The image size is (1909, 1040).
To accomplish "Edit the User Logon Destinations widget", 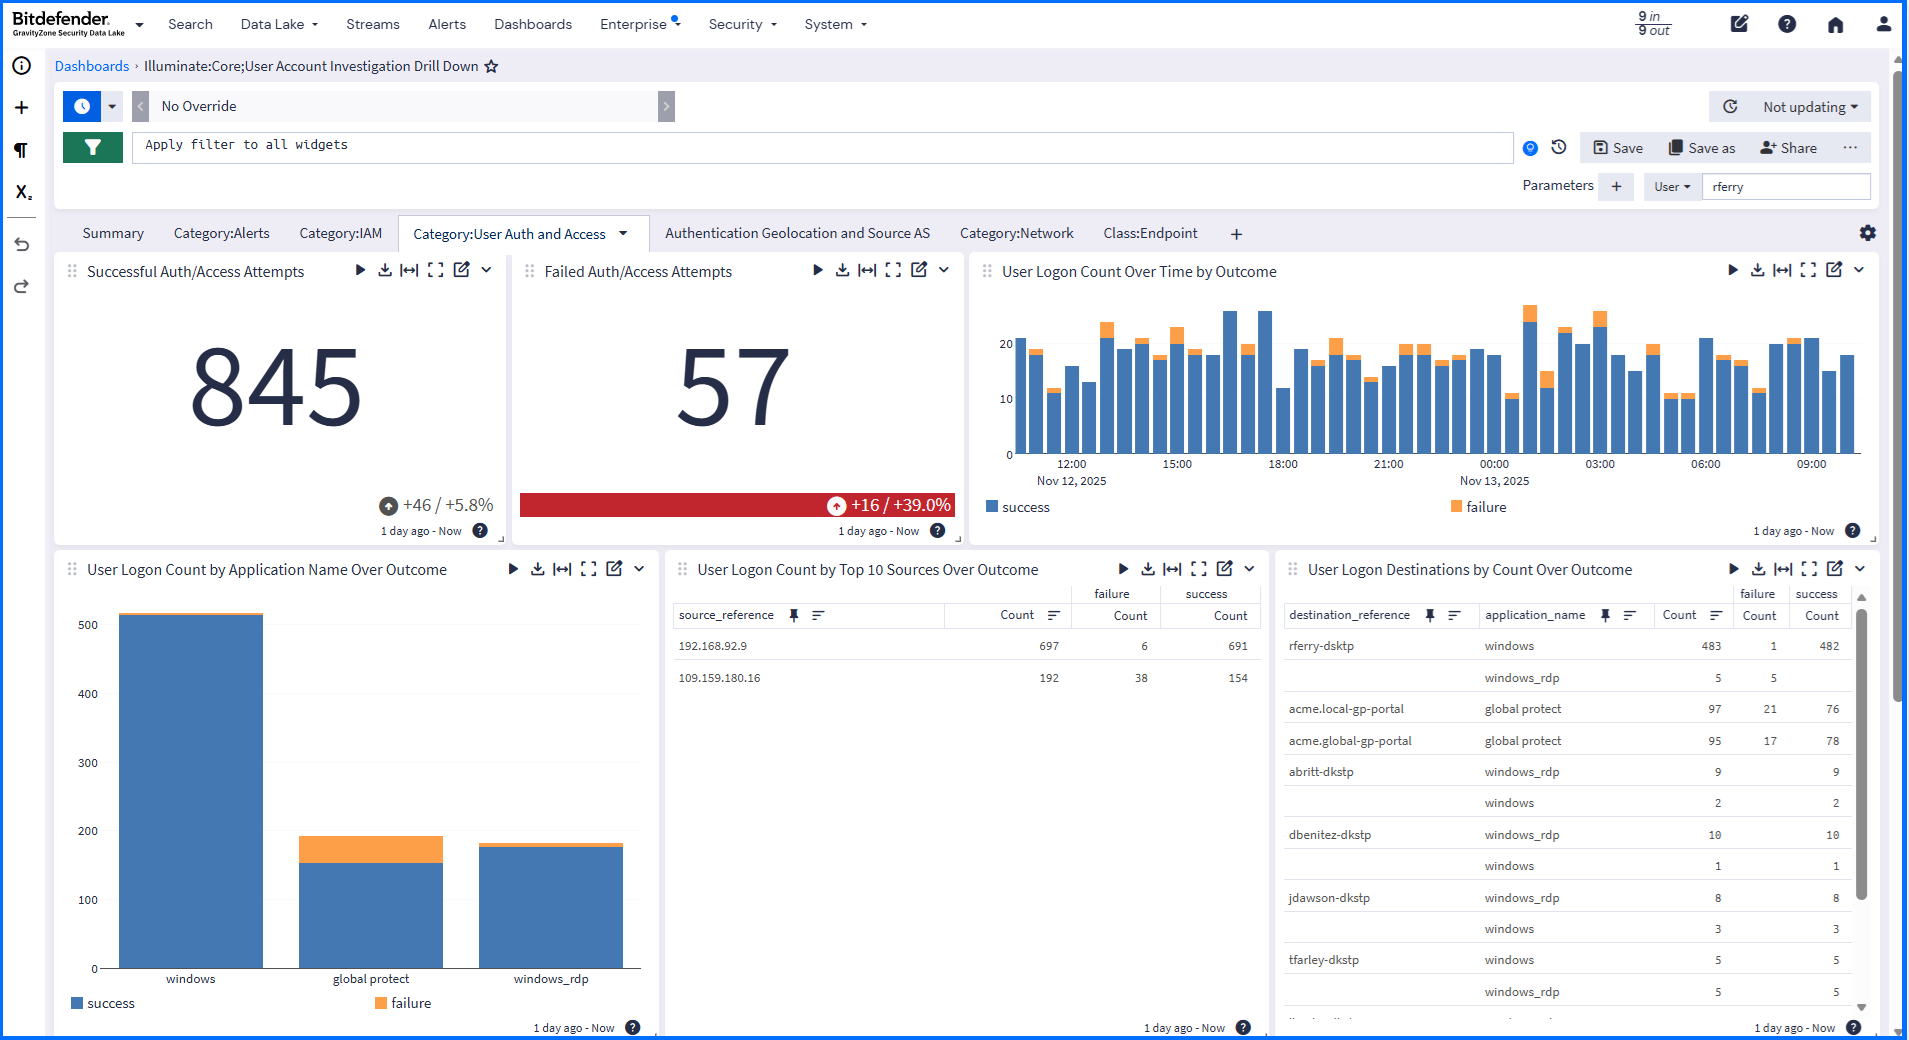I will click(1835, 569).
